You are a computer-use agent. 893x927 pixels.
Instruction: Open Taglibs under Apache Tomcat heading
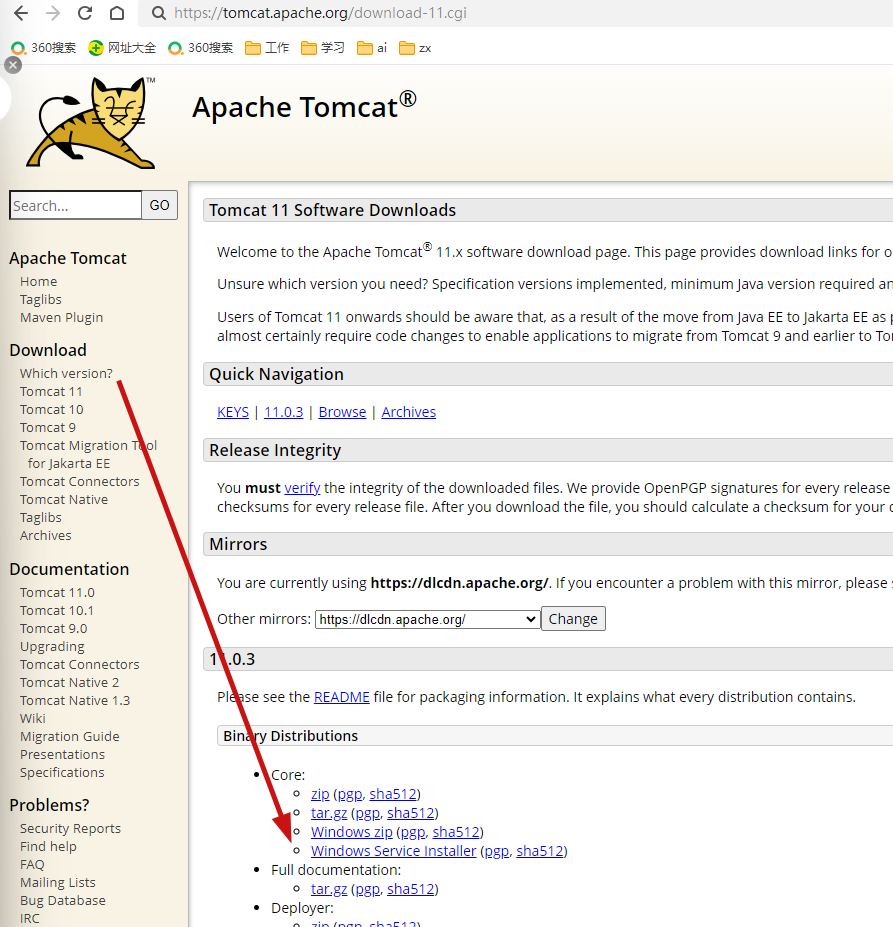(40, 300)
